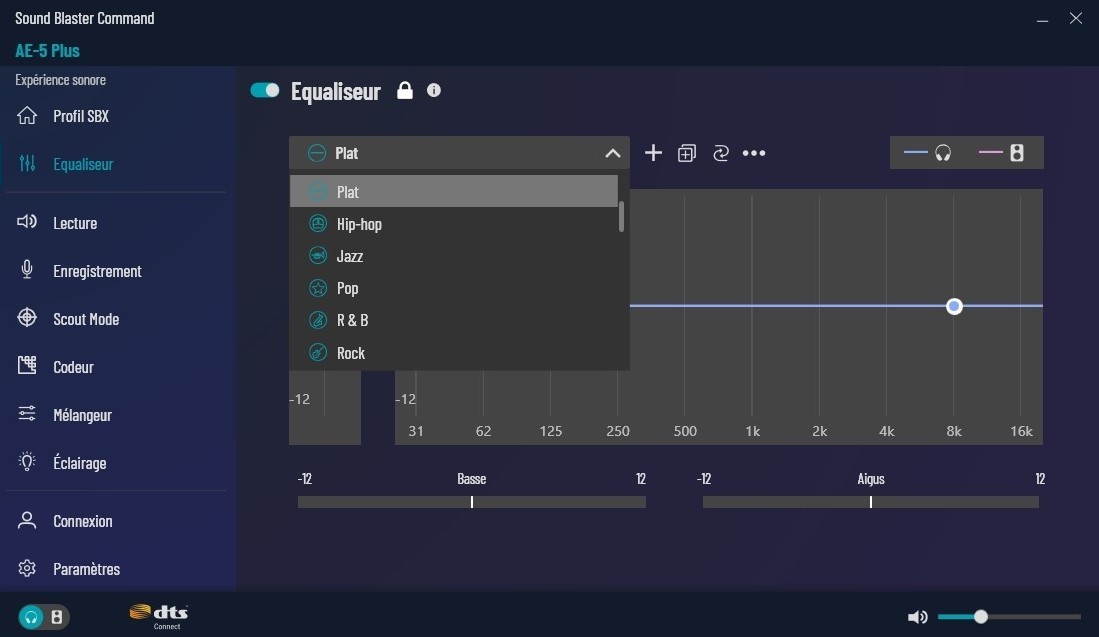
Task: Click the 16k frequency label
Action: [1020, 431]
